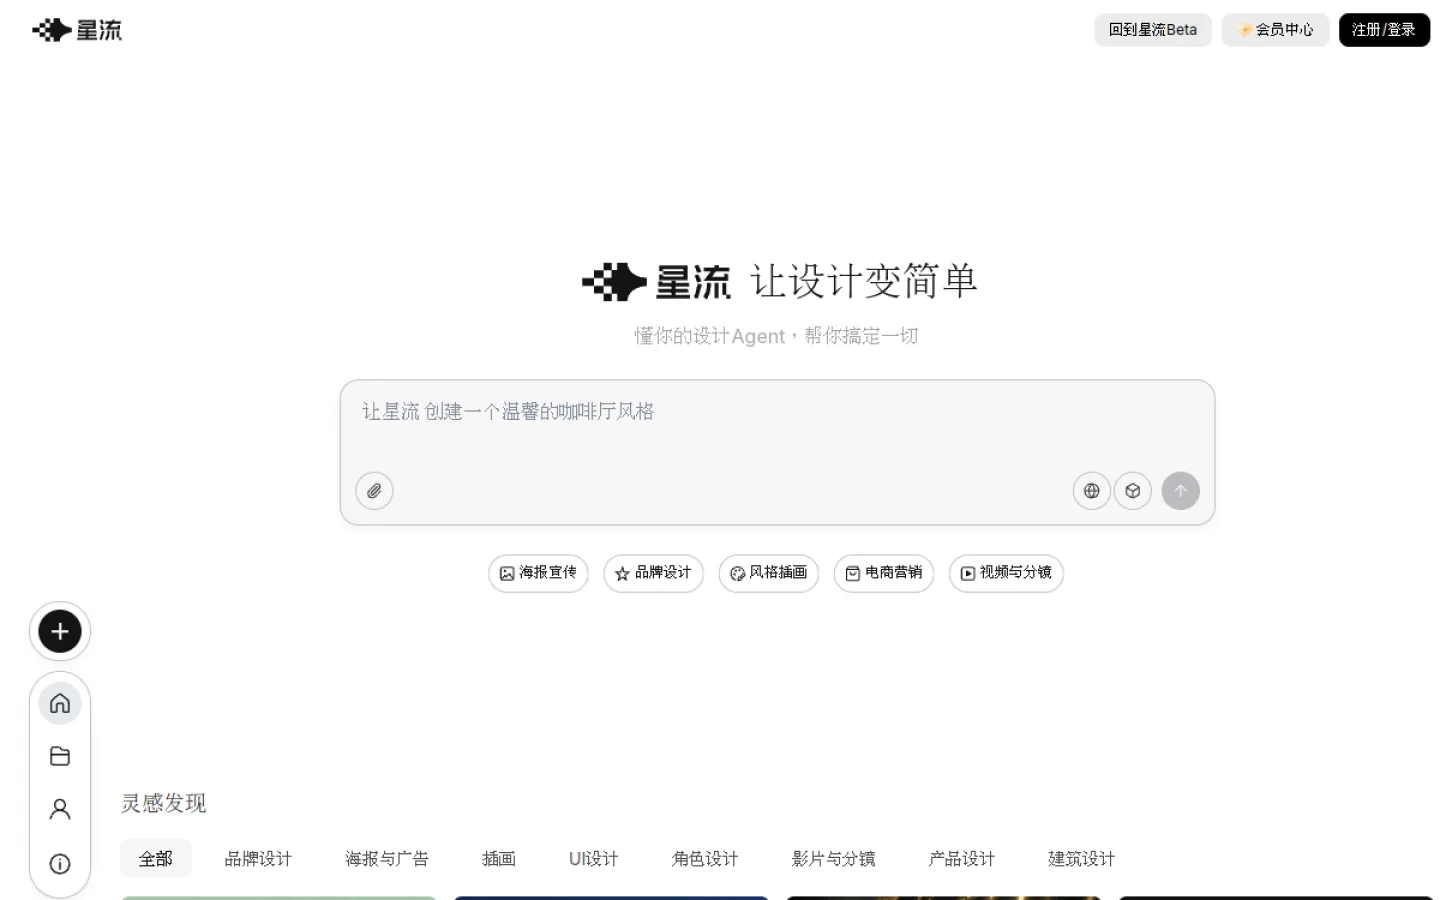Switch to the 影片与分镜 tab
Screen dimensions: 1440x900
coord(833,859)
